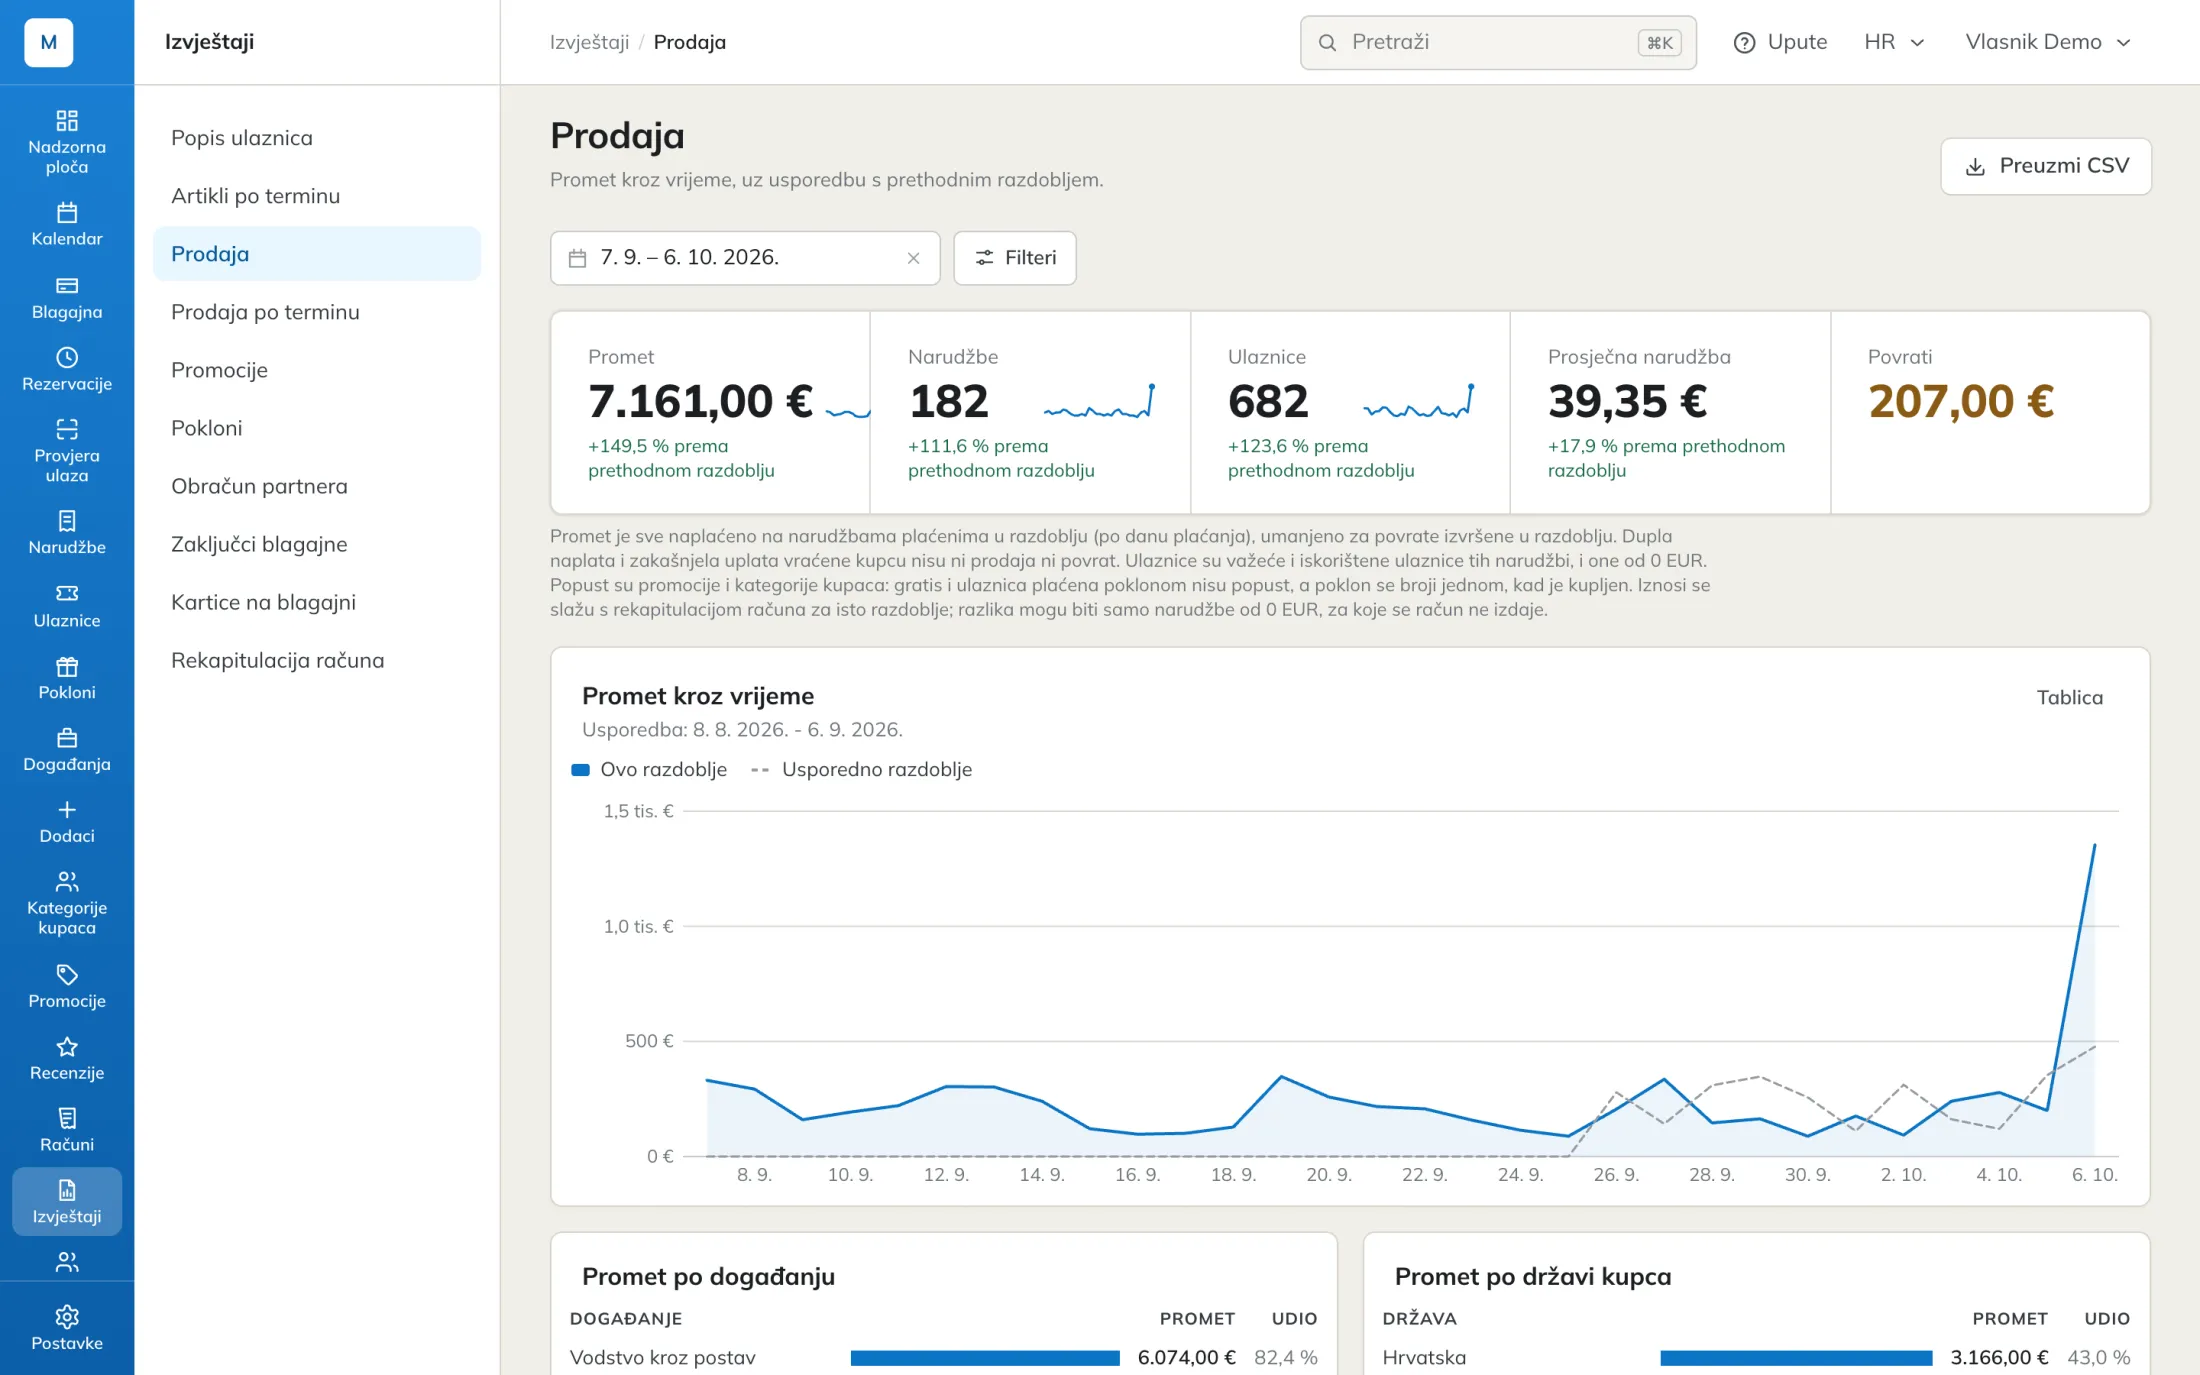Image resolution: width=2200 pixels, height=1375 pixels.
Task: Open Događanja in the sidebar
Action: point(67,750)
